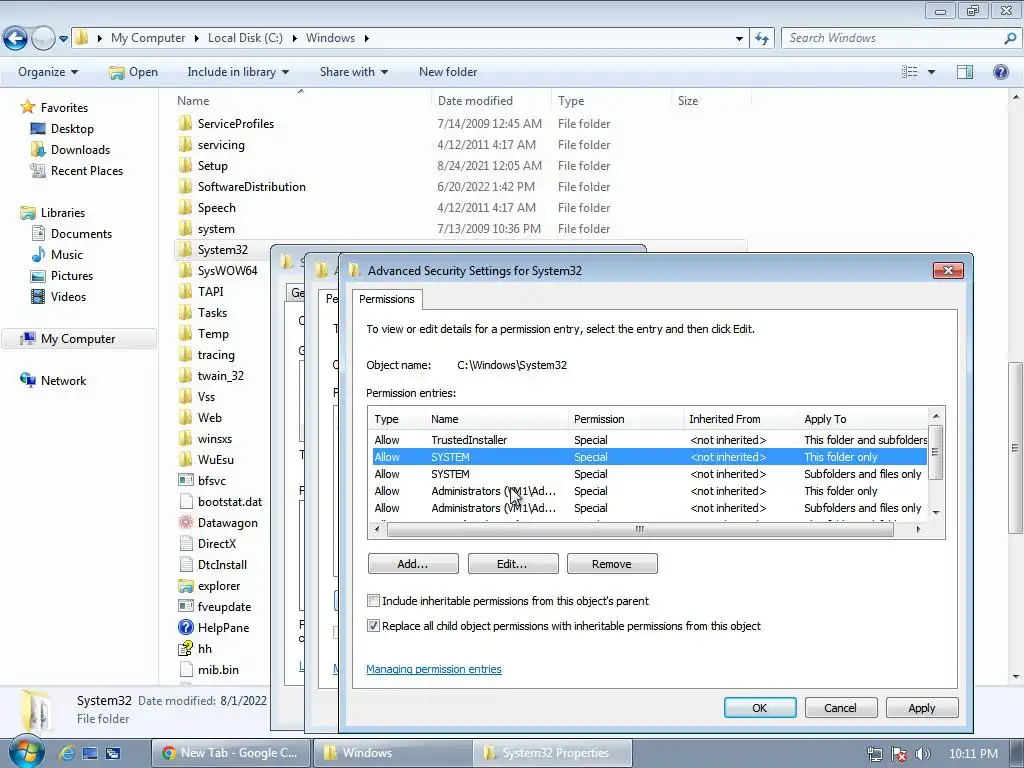Viewport: 1024px width, 768px height.
Task: Switch to the Windows Explorer taskbar item
Action: point(392,753)
